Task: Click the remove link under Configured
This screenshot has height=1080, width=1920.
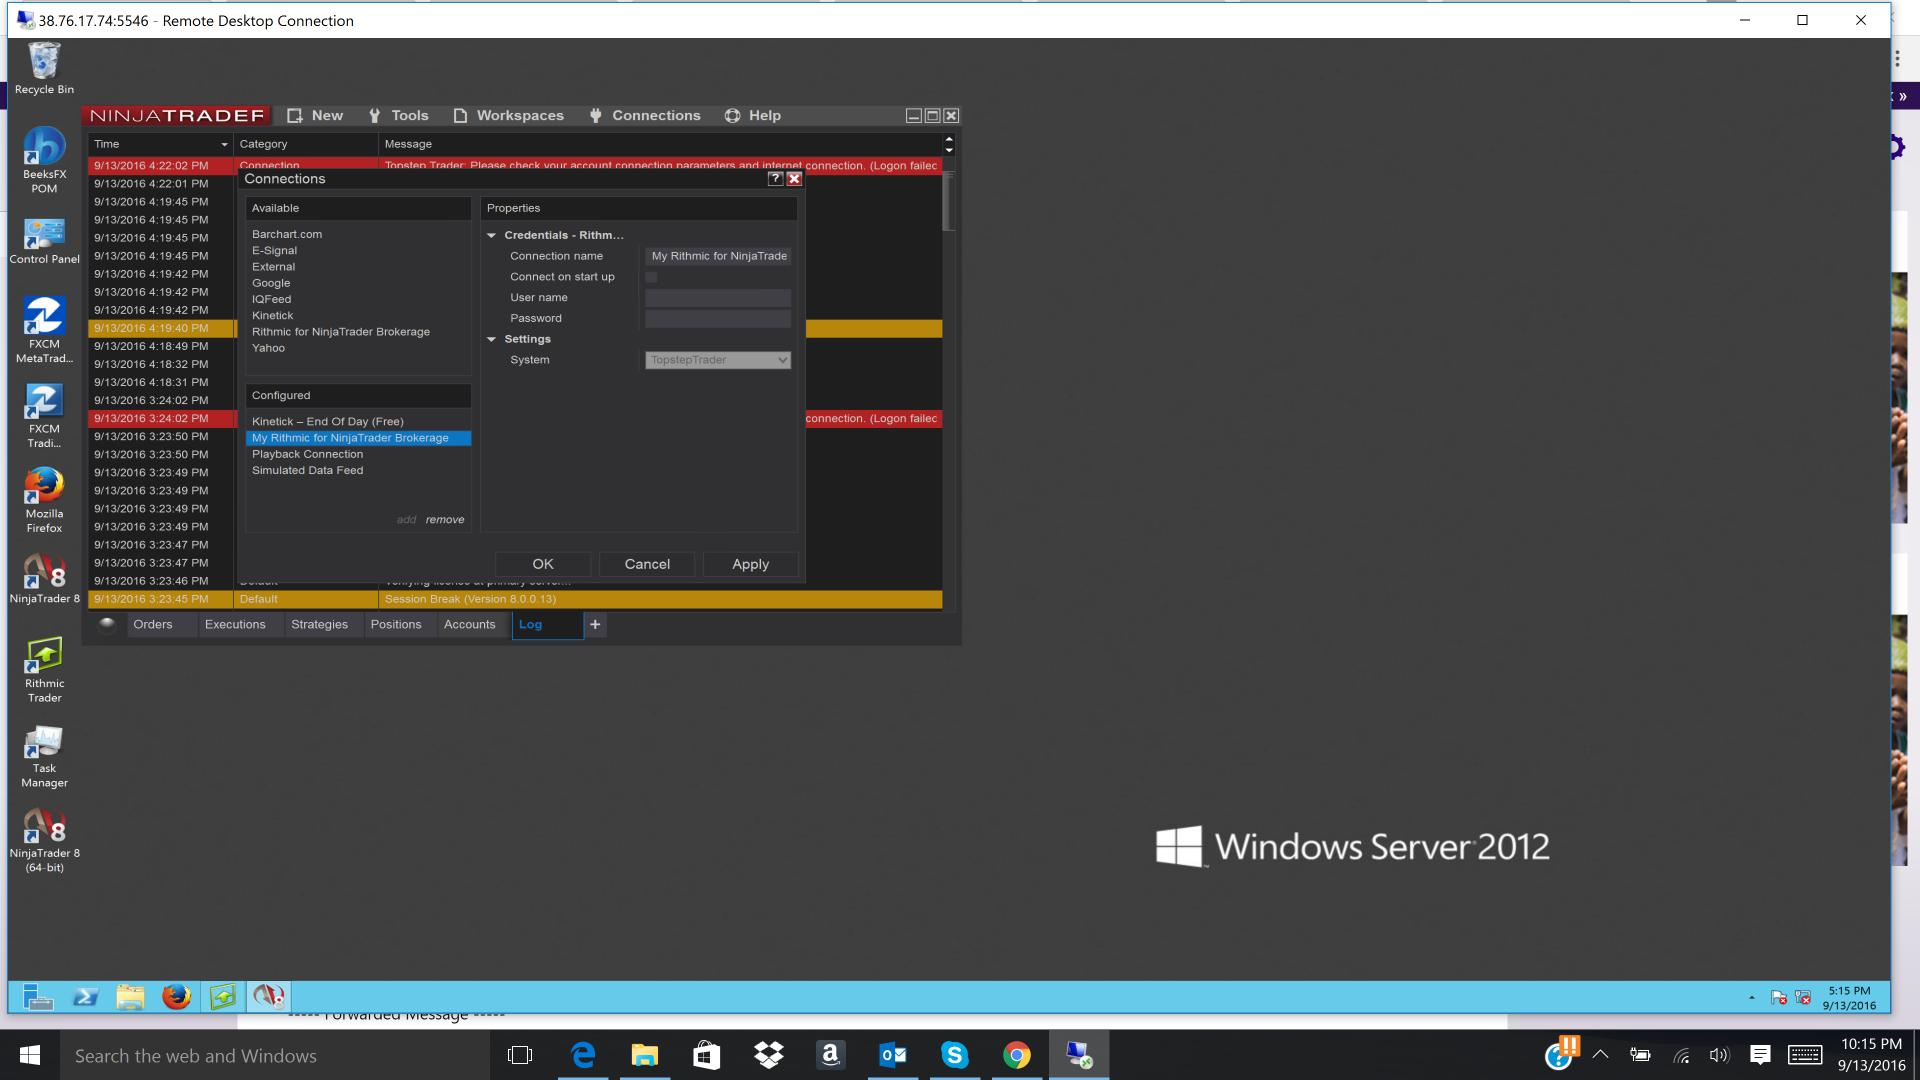Action: coord(444,520)
